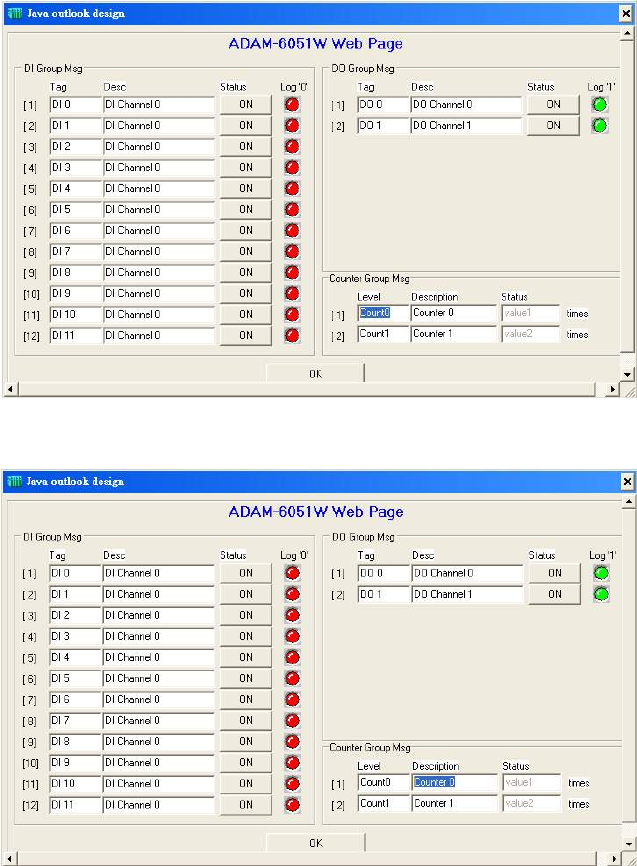This screenshot has width=637, height=866.
Task: Click the red LED for DI 5 in lower window
Action: point(292,678)
